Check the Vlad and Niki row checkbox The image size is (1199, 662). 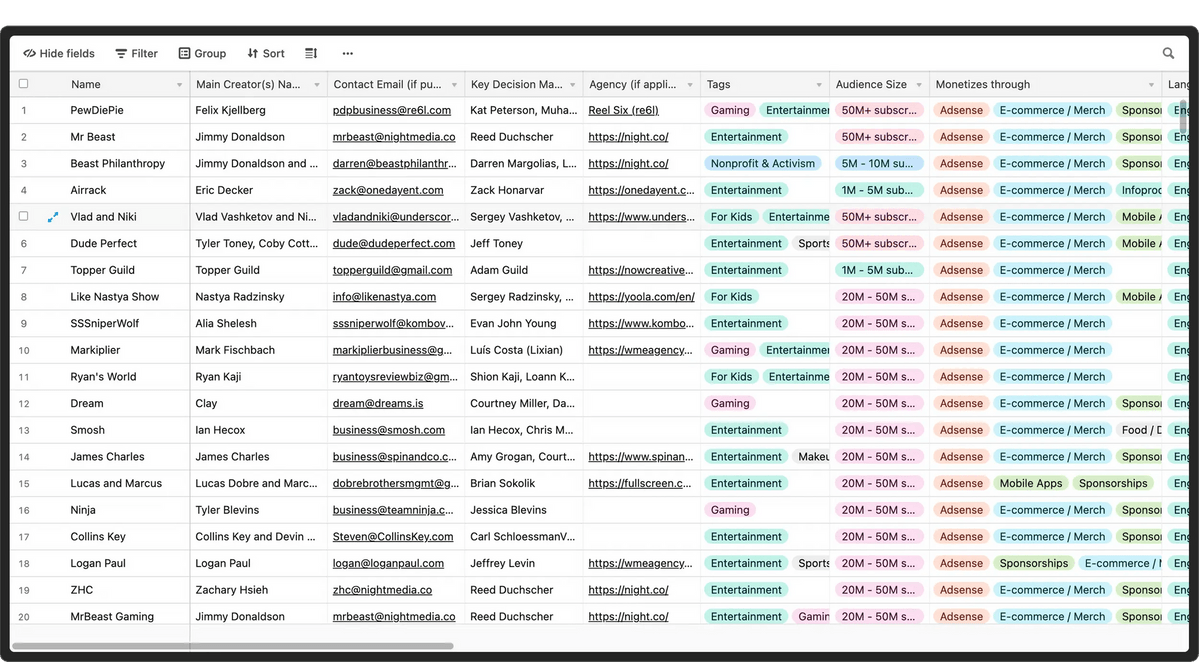pos(24,217)
